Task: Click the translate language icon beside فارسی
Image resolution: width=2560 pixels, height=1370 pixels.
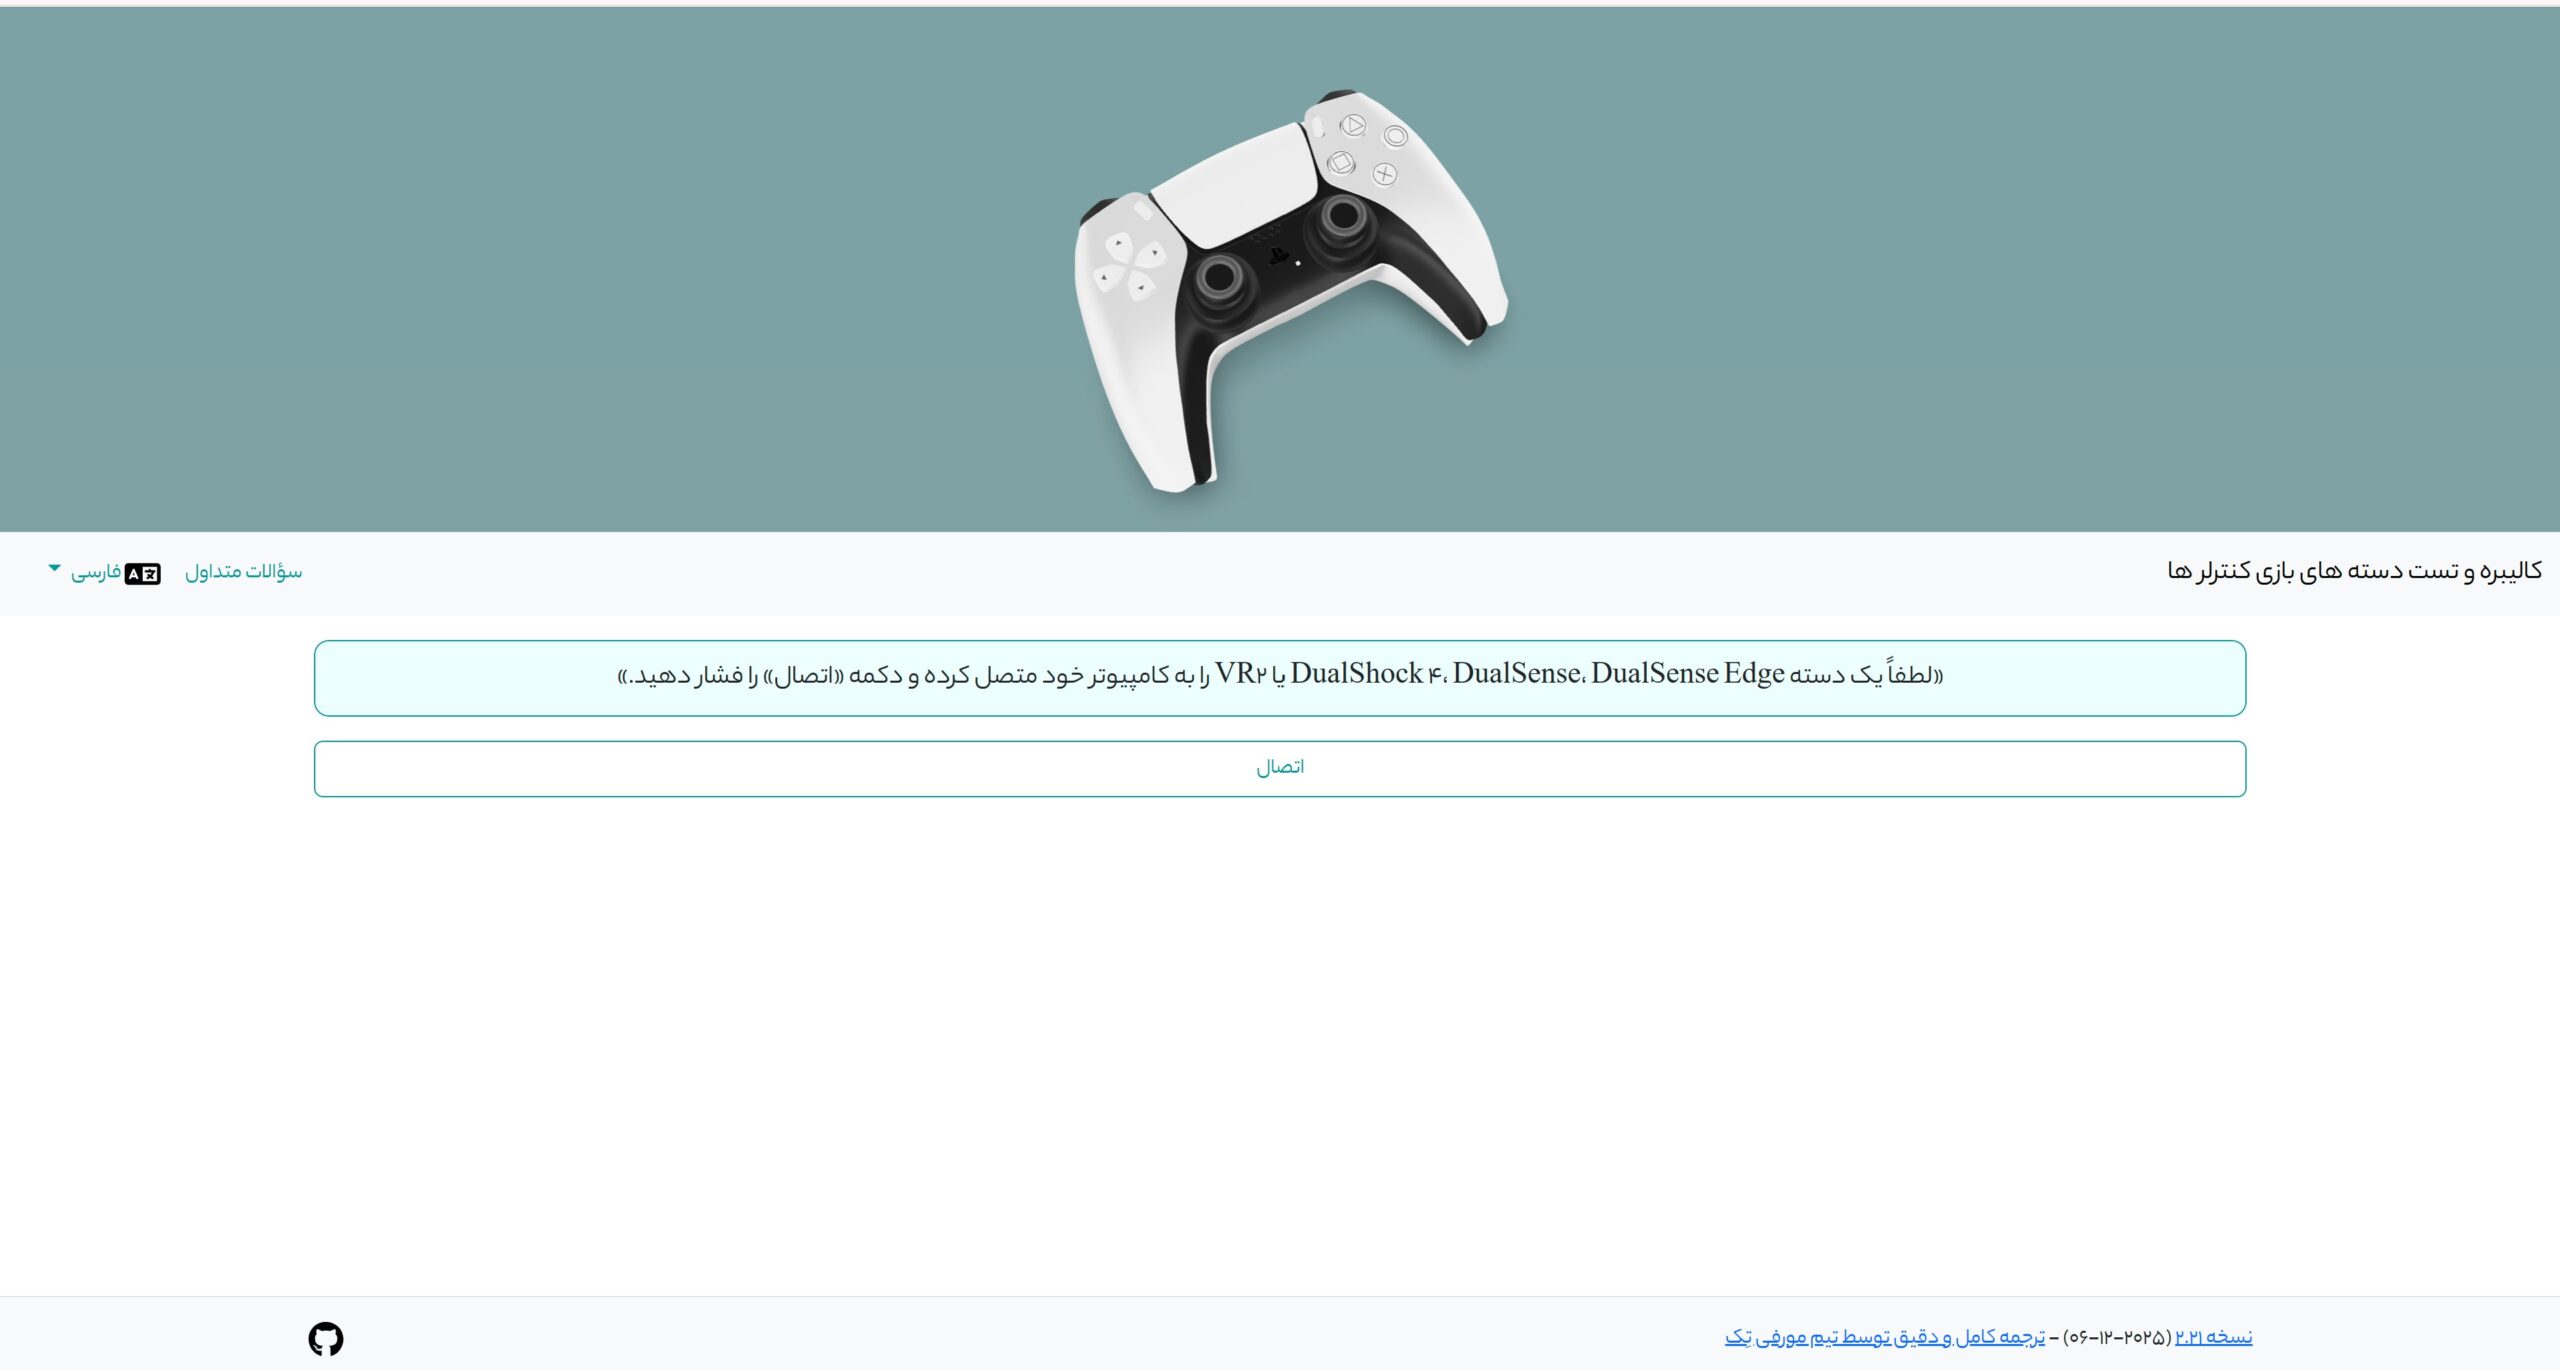Action: [x=142, y=573]
